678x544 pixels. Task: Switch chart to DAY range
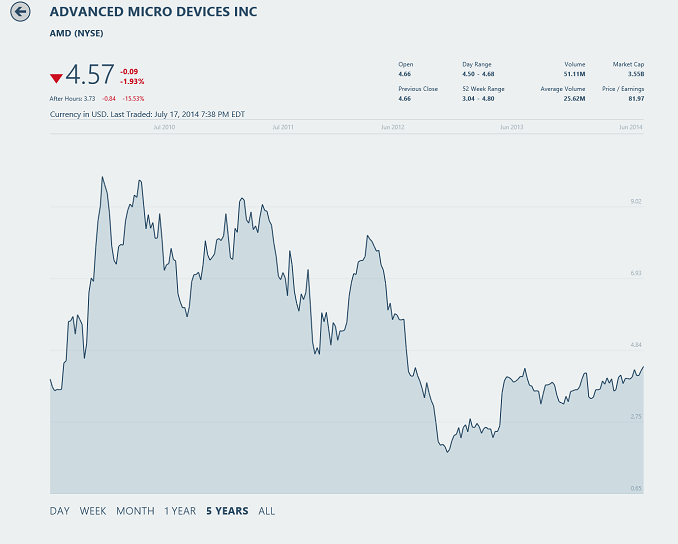(x=60, y=511)
